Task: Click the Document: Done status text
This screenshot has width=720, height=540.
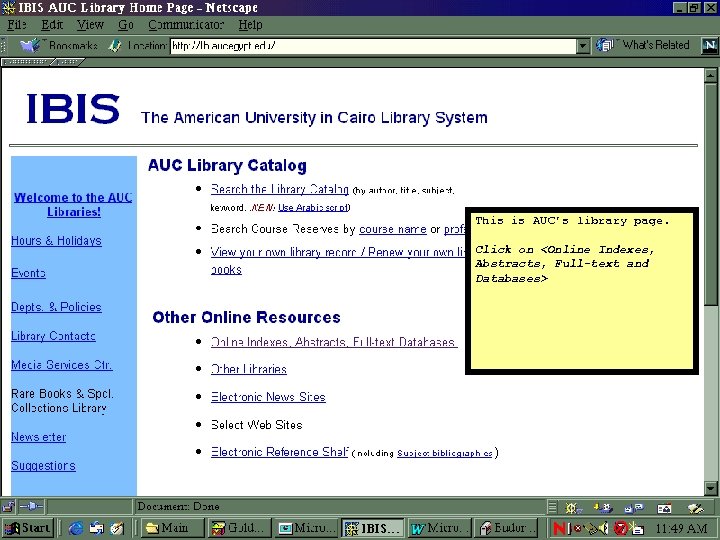Action: 178,506
